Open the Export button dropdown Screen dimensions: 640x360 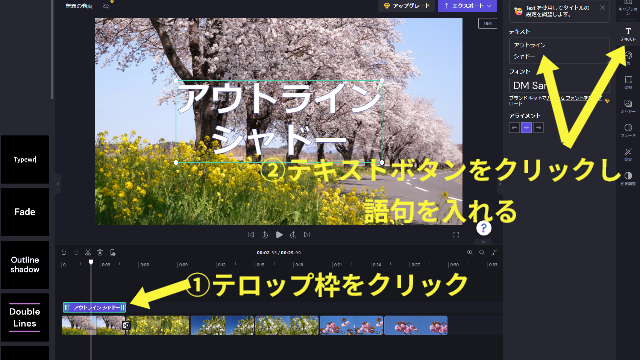tap(467, 6)
